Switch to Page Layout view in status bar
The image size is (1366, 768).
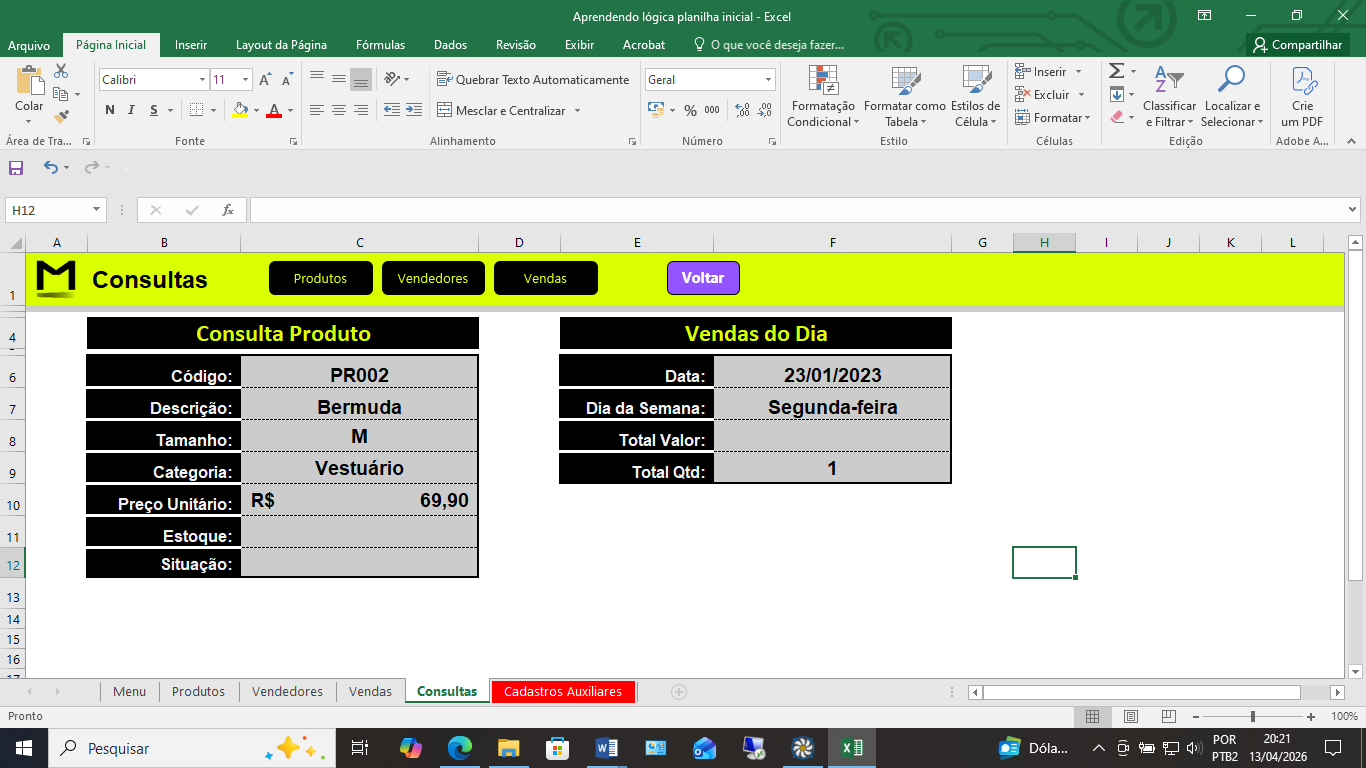click(x=1131, y=717)
